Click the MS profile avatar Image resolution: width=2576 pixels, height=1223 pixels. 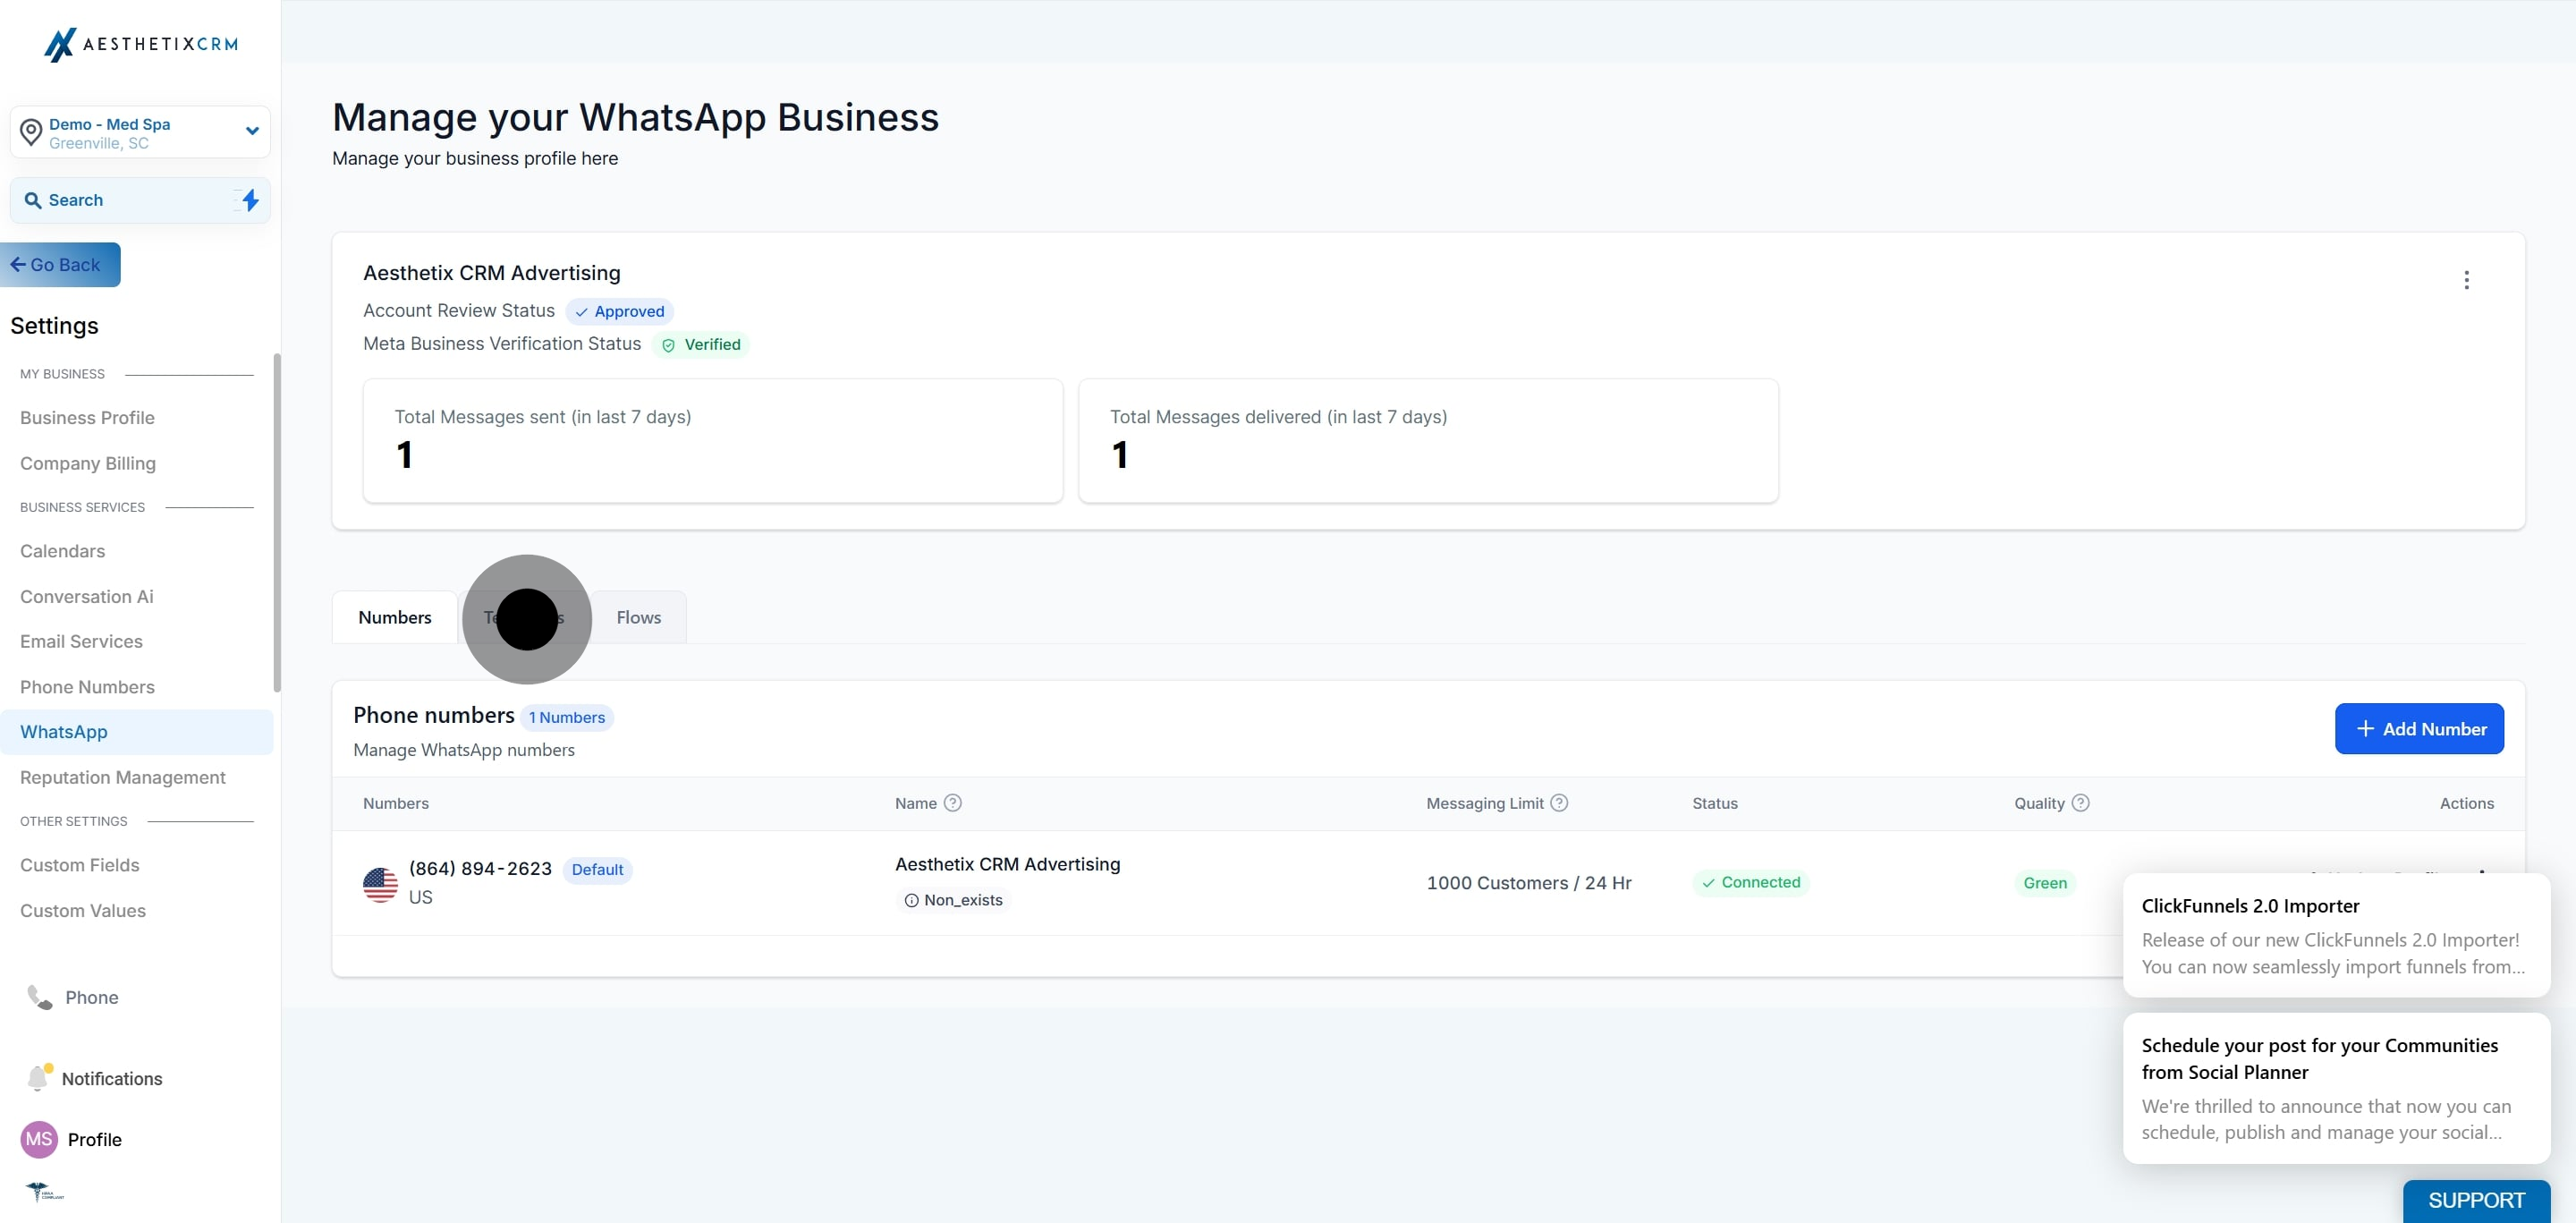tap(39, 1139)
